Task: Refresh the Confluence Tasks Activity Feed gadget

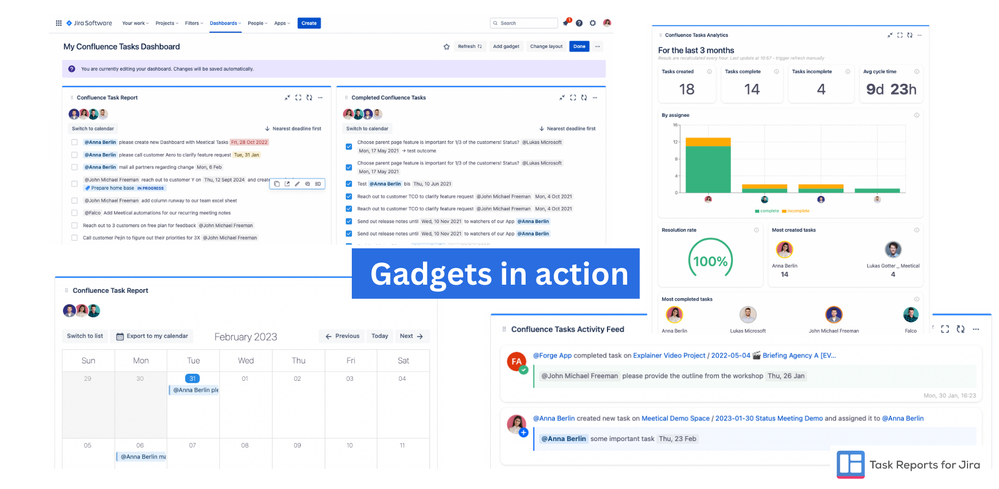Action: pyautogui.click(x=959, y=329)
